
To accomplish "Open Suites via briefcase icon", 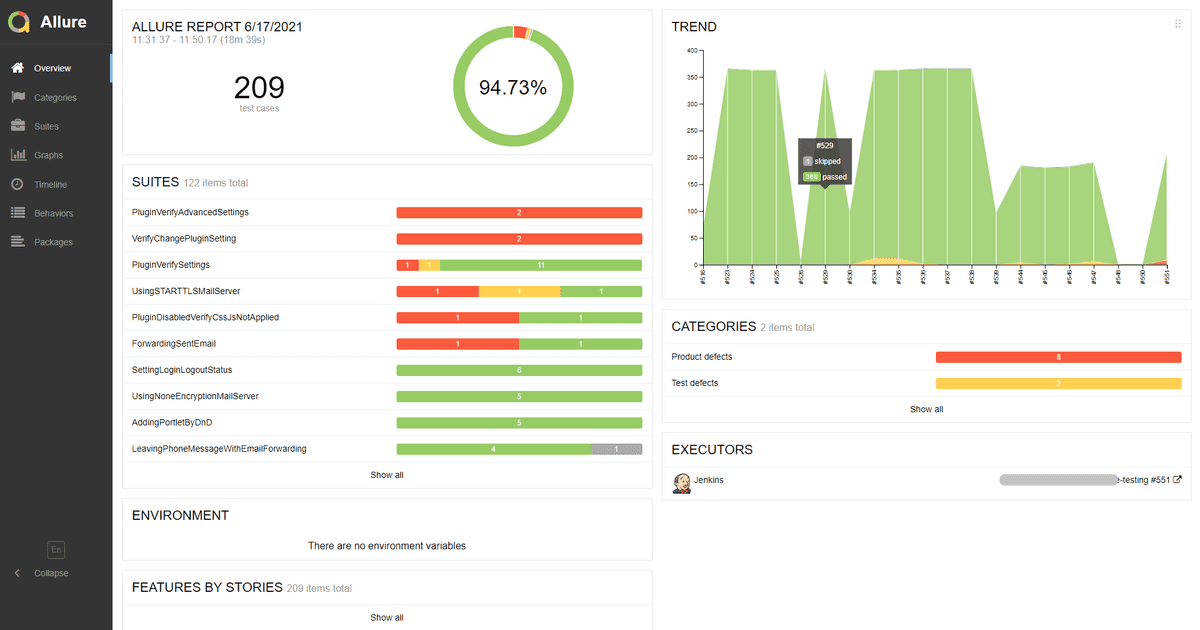I will pos(17,126).
